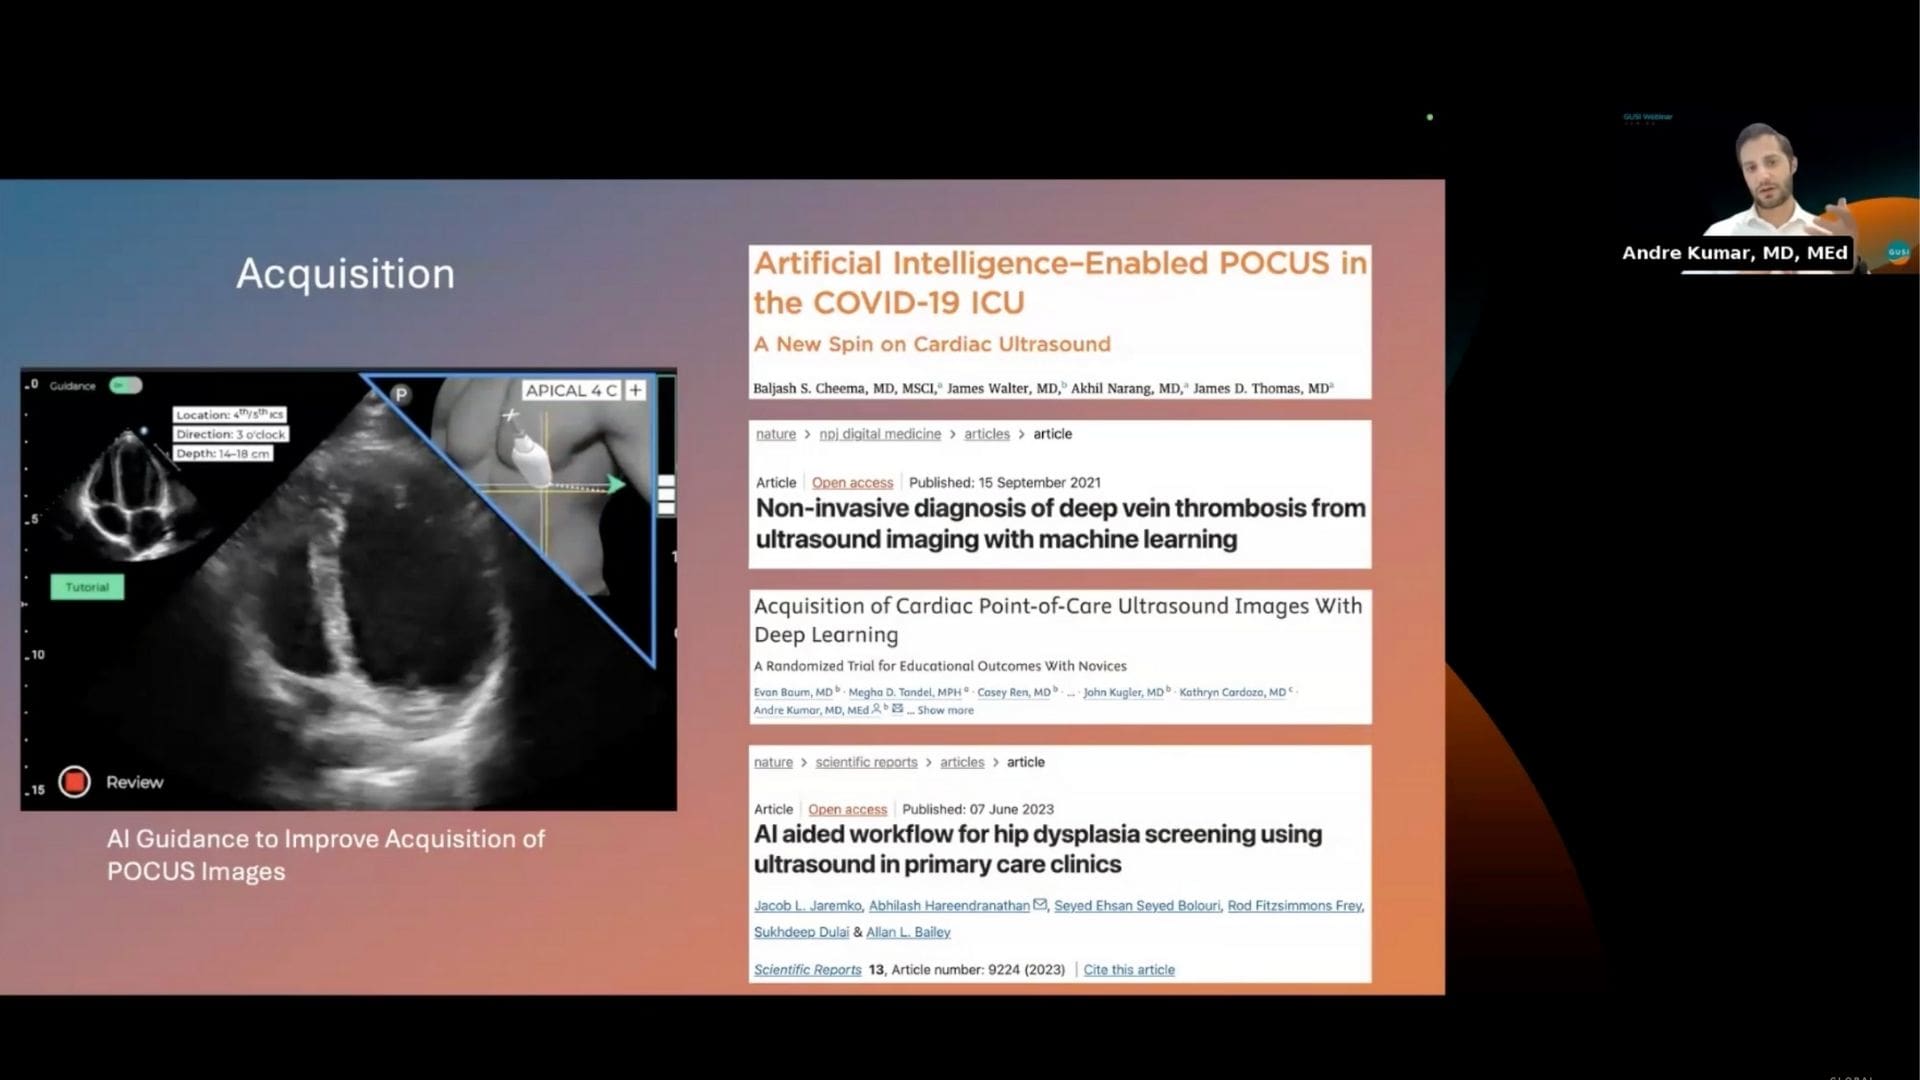Go to the scientific reports breadcrumb
Screen dimensions: 1920x1080
coord(865,762)
